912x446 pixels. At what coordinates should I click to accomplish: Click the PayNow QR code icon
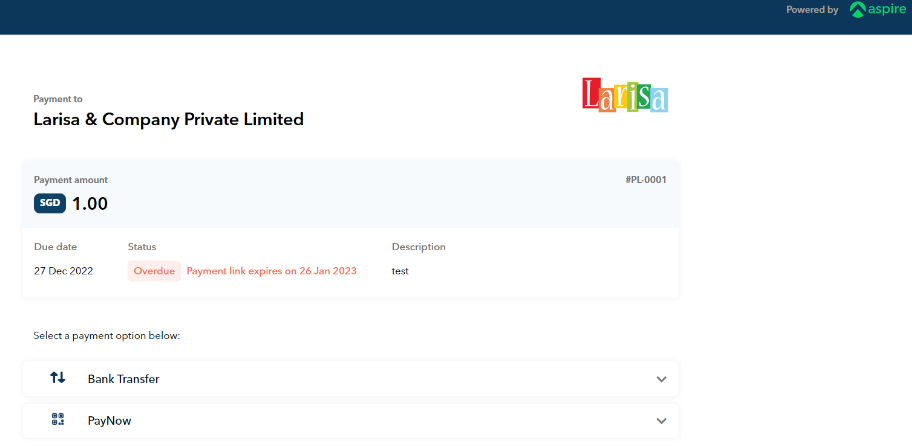[58, 420]
